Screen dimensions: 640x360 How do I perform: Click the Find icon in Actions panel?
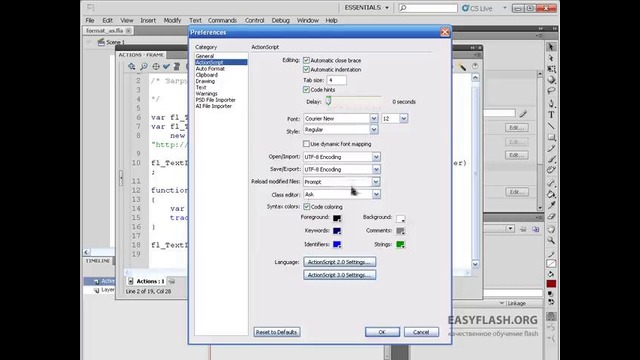tap(144, 66)
